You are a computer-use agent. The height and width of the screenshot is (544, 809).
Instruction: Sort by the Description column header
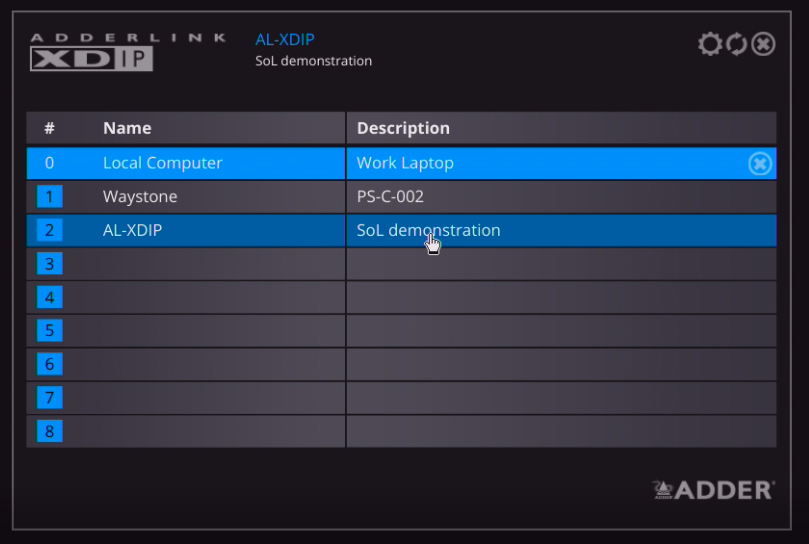tap(403, 128)
